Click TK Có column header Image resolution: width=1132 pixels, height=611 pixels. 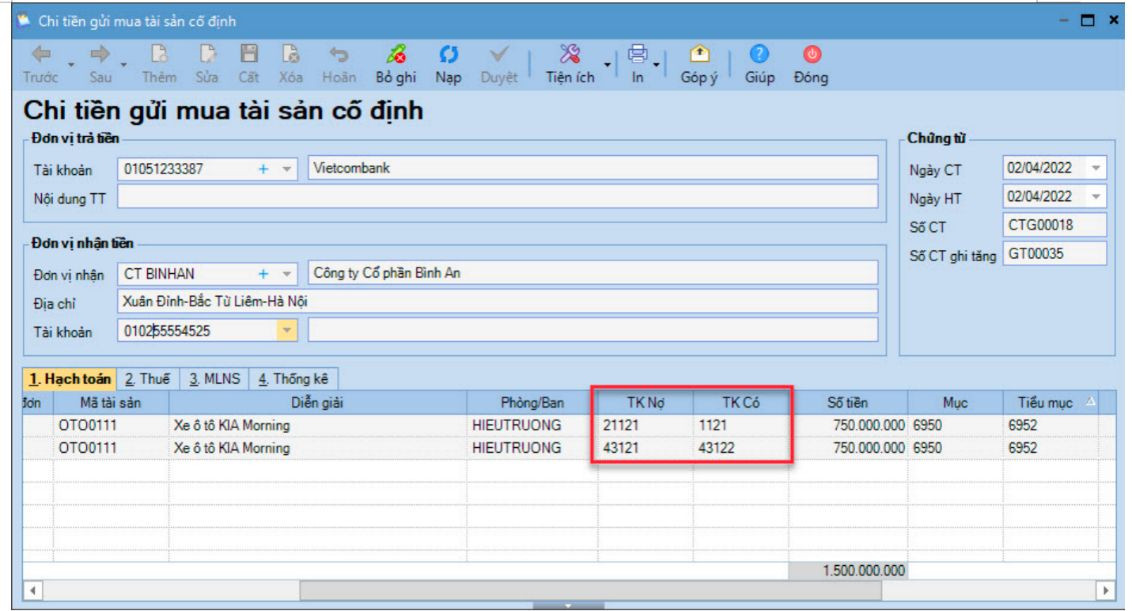[x=741, y=403]
